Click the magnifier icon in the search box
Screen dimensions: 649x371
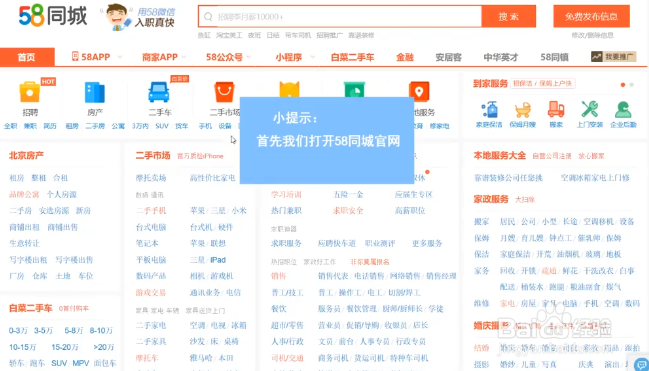208,17
